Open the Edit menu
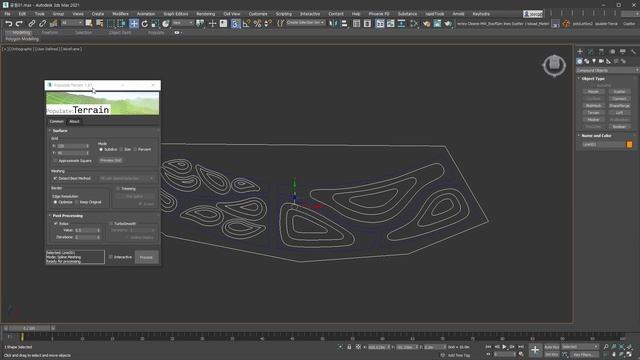The height and width of the screenshot is (360, 640). click(22, 14)
